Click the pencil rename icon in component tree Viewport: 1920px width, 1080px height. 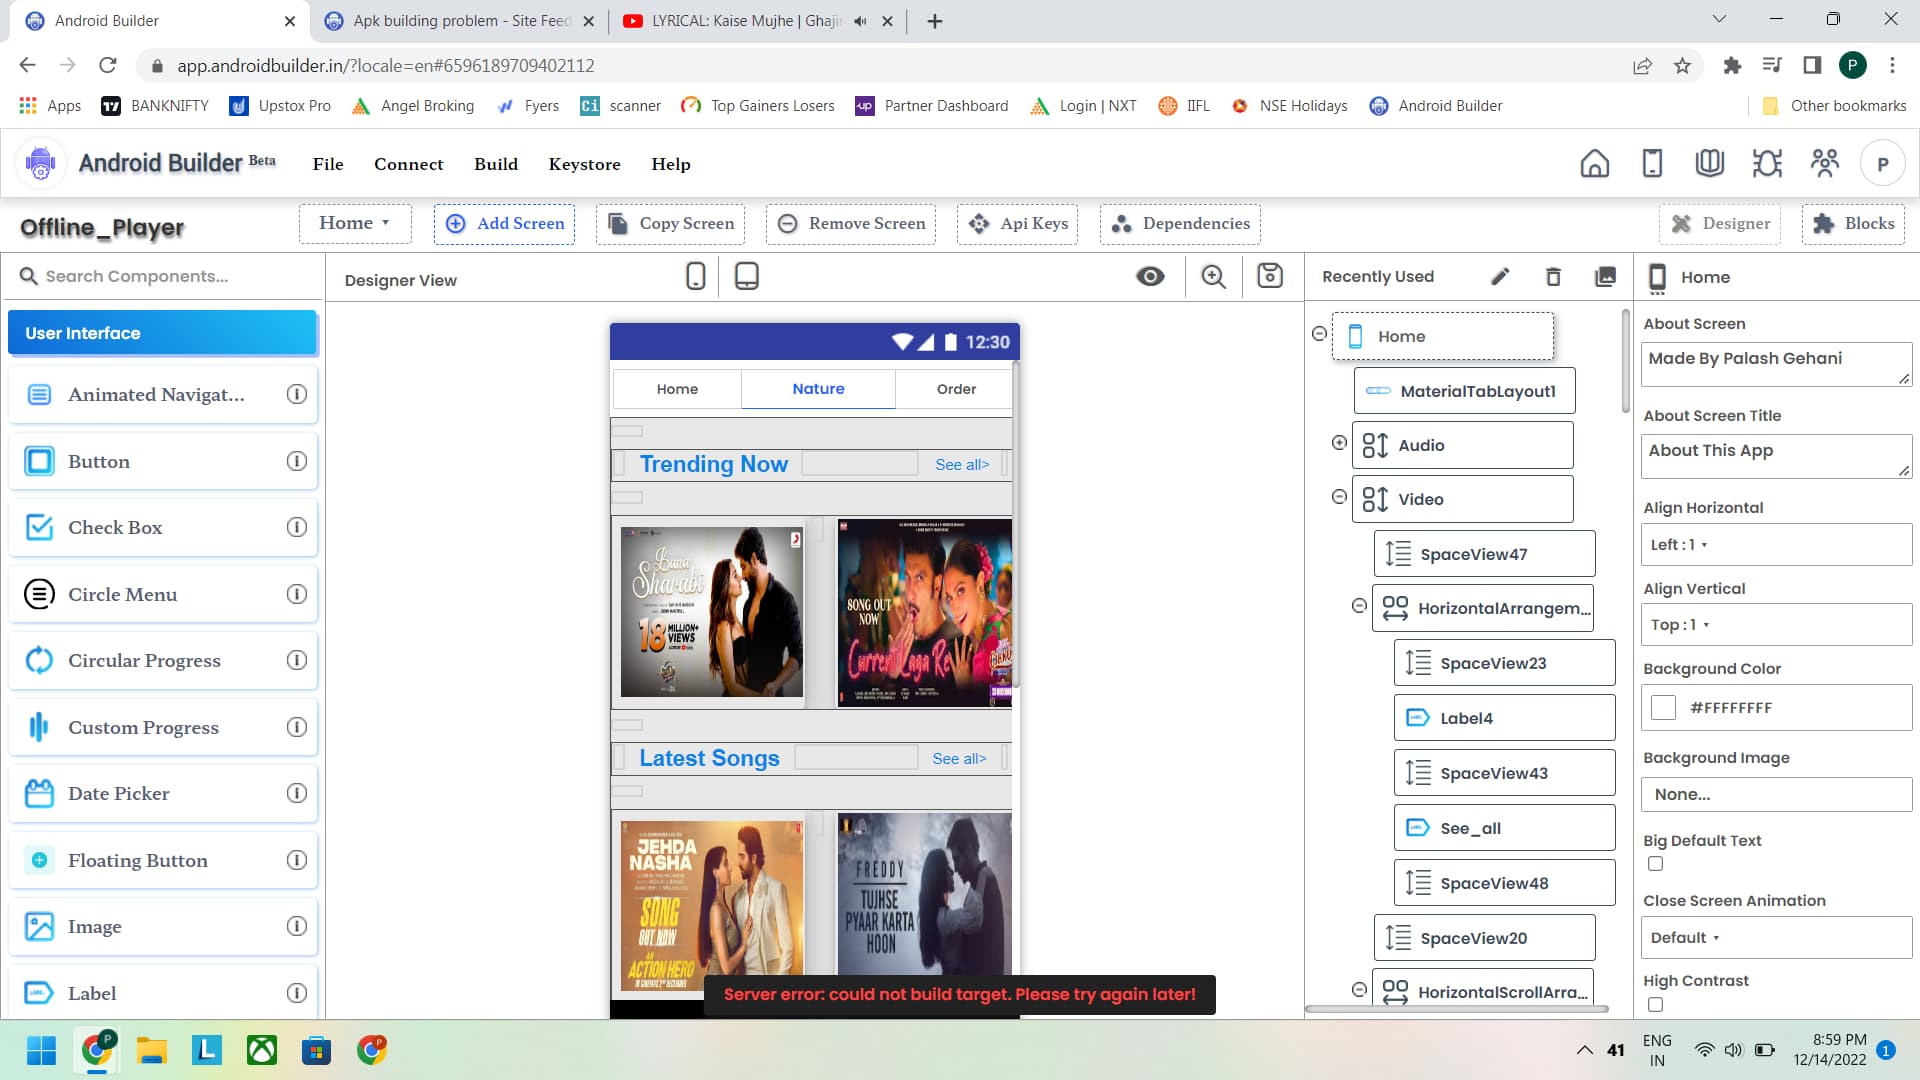1500,277
